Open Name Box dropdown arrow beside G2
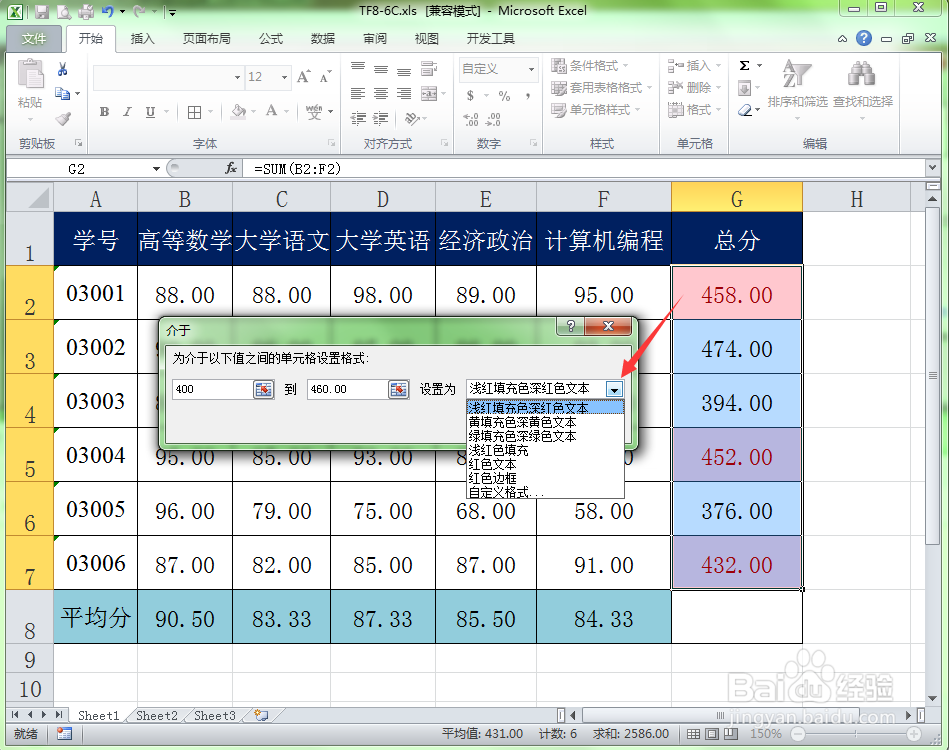The height and width of the screenshot is (750, 949). point(156,169)
